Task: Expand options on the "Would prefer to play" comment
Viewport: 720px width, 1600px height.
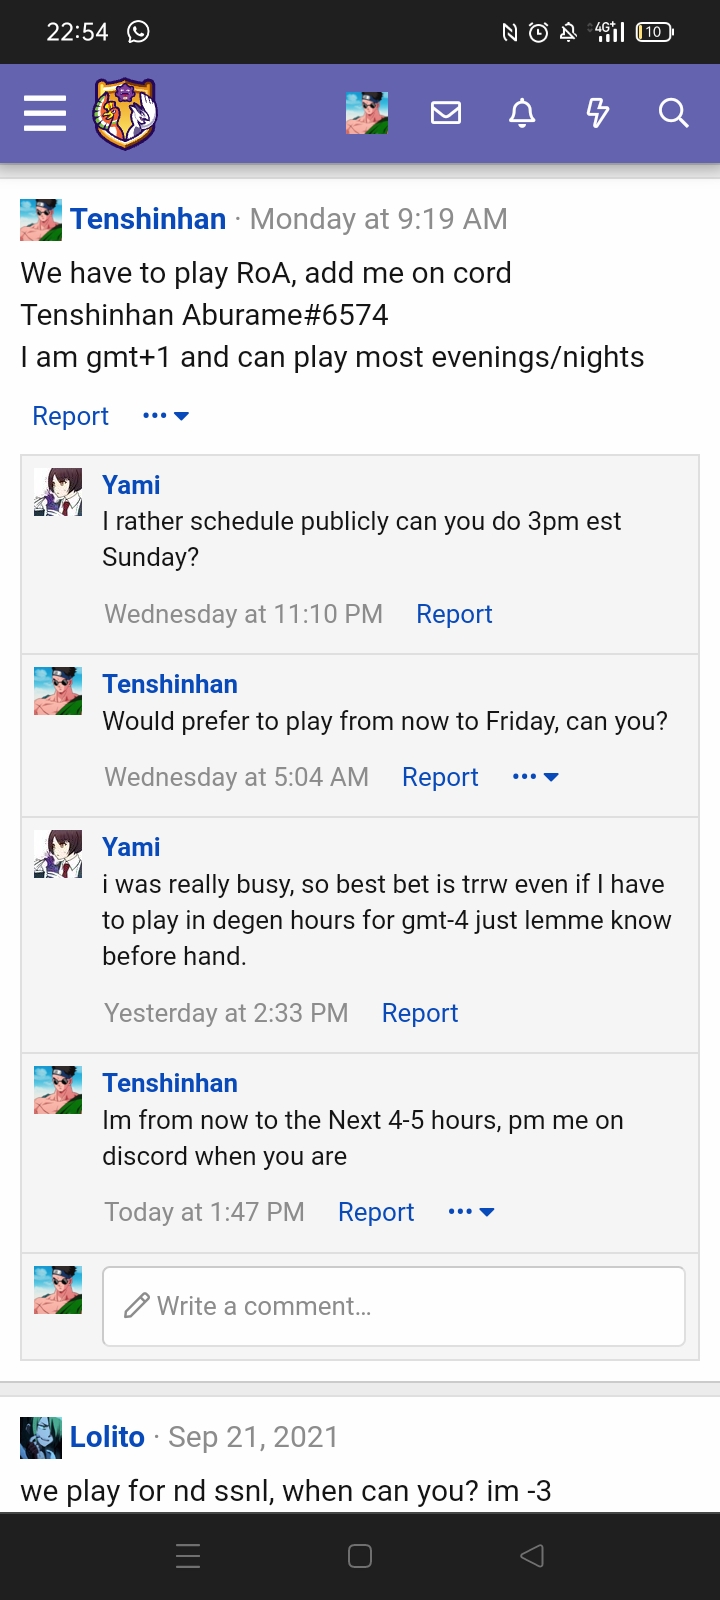Action: point(535,777)
